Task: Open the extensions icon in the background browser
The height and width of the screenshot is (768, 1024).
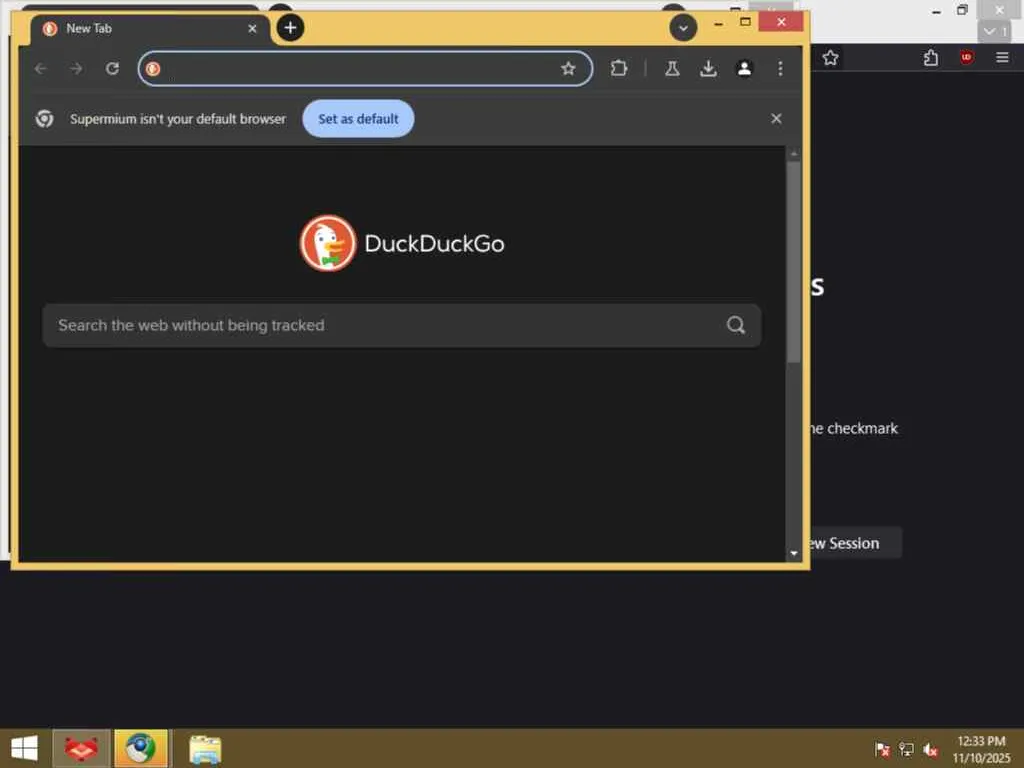Action: point(931,58)
